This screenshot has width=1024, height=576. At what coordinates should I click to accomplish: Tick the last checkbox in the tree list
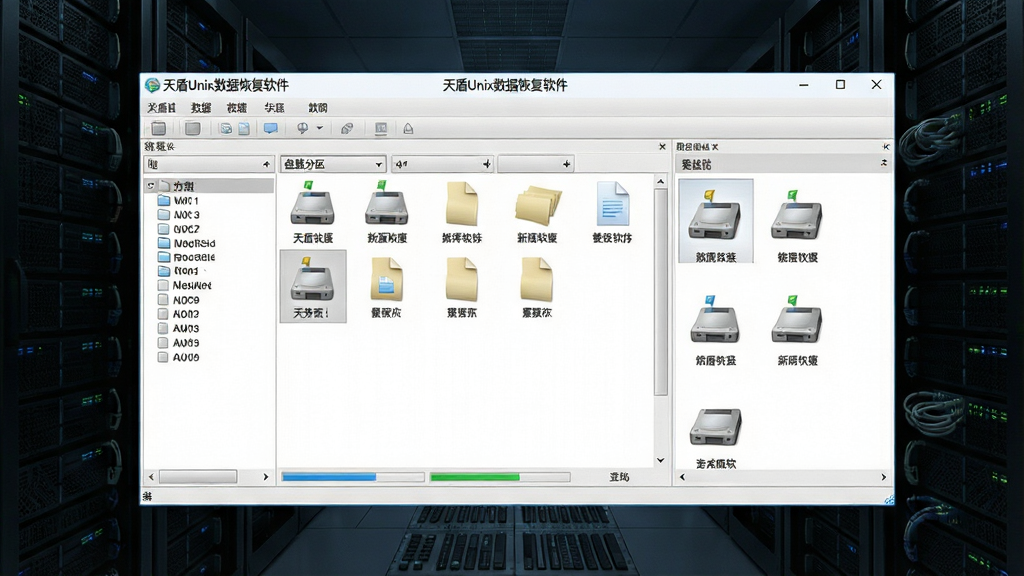[163, 357]
